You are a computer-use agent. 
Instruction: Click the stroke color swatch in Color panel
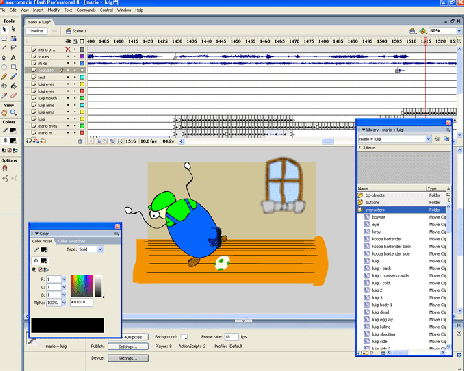43,249
